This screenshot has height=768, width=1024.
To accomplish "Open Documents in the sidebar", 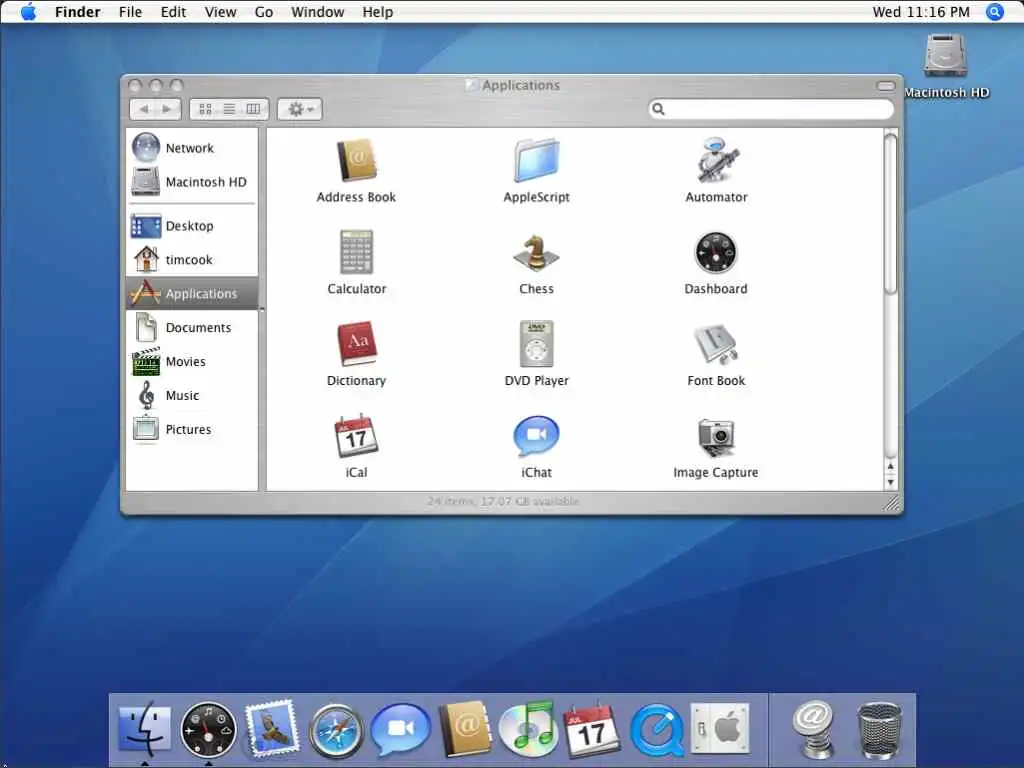I will click(192, 328).
